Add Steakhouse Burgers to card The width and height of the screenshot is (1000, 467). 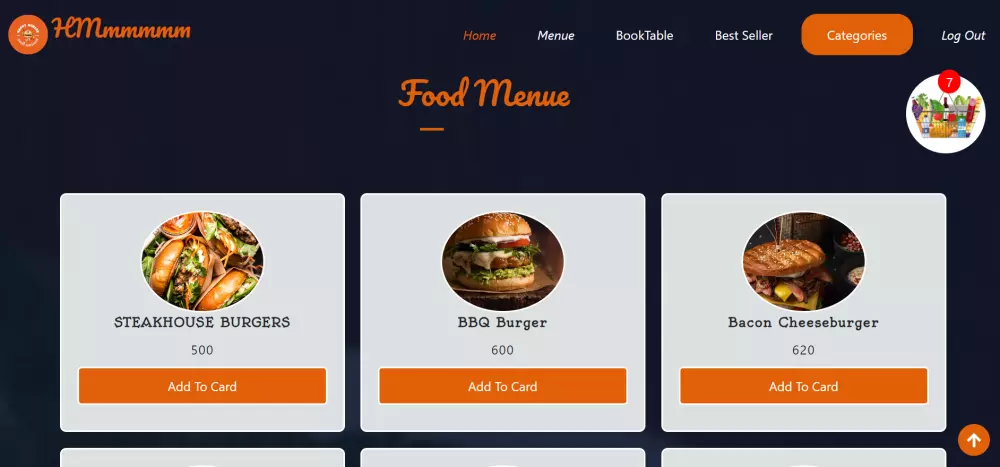pyautogui.click(x=202, y=386)
